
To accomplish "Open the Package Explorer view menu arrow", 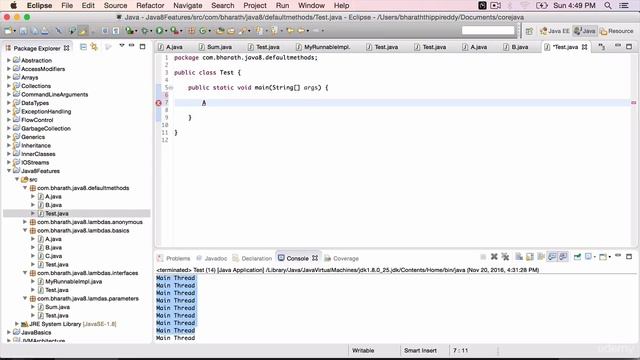I will pyautogui.click(x=122, y=45).
